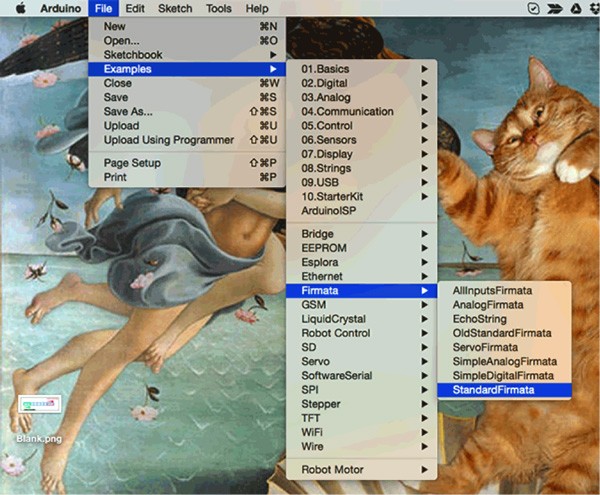Open the SimpleAnalogFirmata example
Viewport: 600px width, 495px height.
(x=504, y=361)
